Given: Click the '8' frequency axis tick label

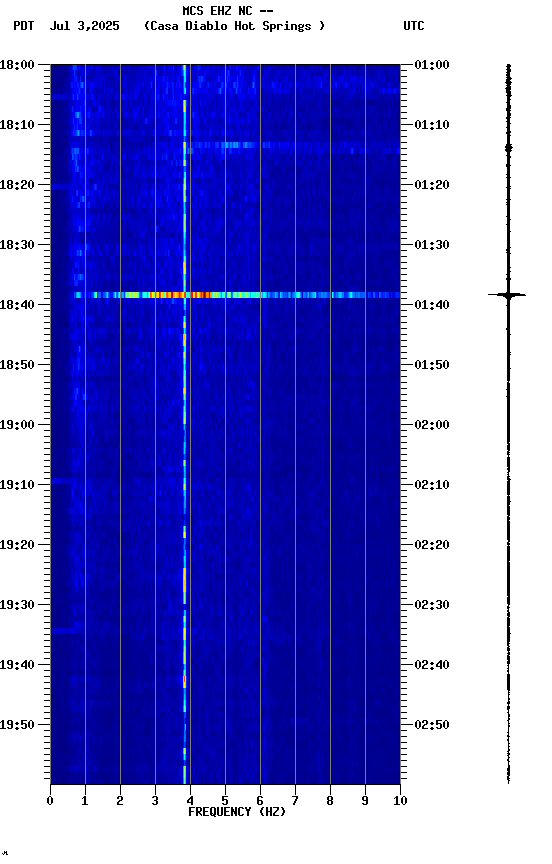Looking at the screenshot, I should (330, 801).
